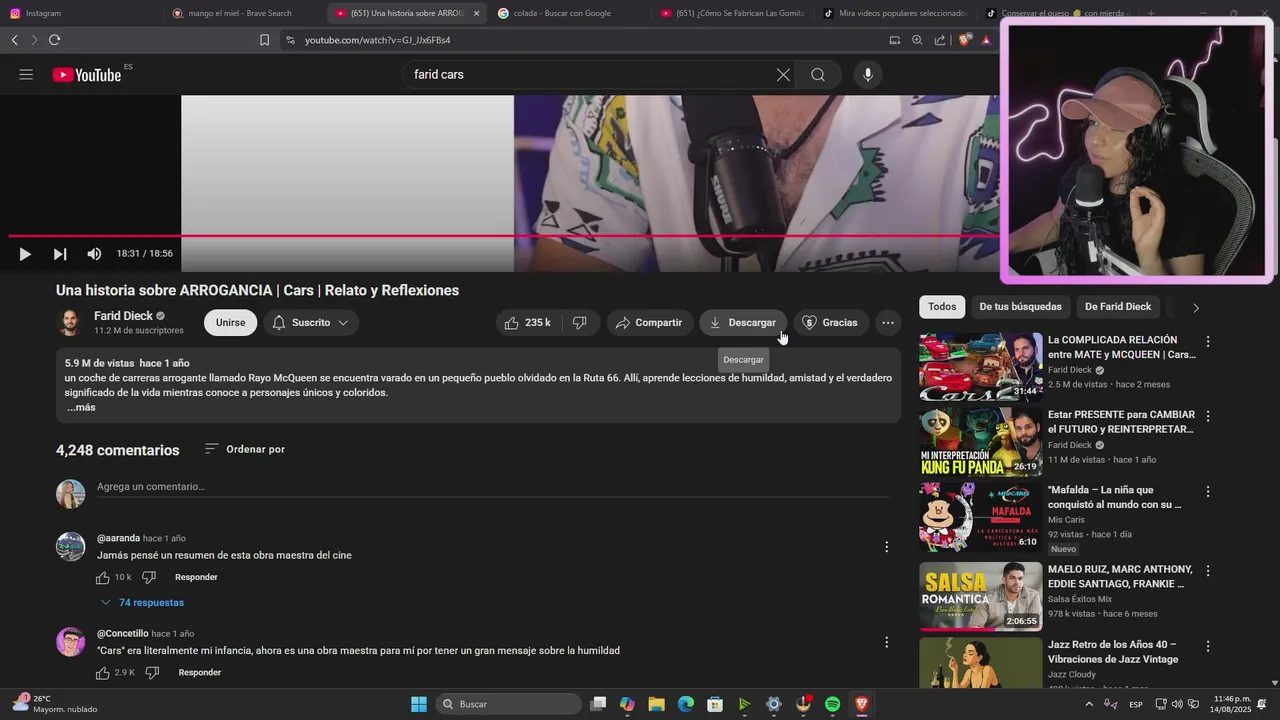Screen dimensions: 1280x720
Task: Open options menu for @Concetillo comment
Action: [886, 642]
